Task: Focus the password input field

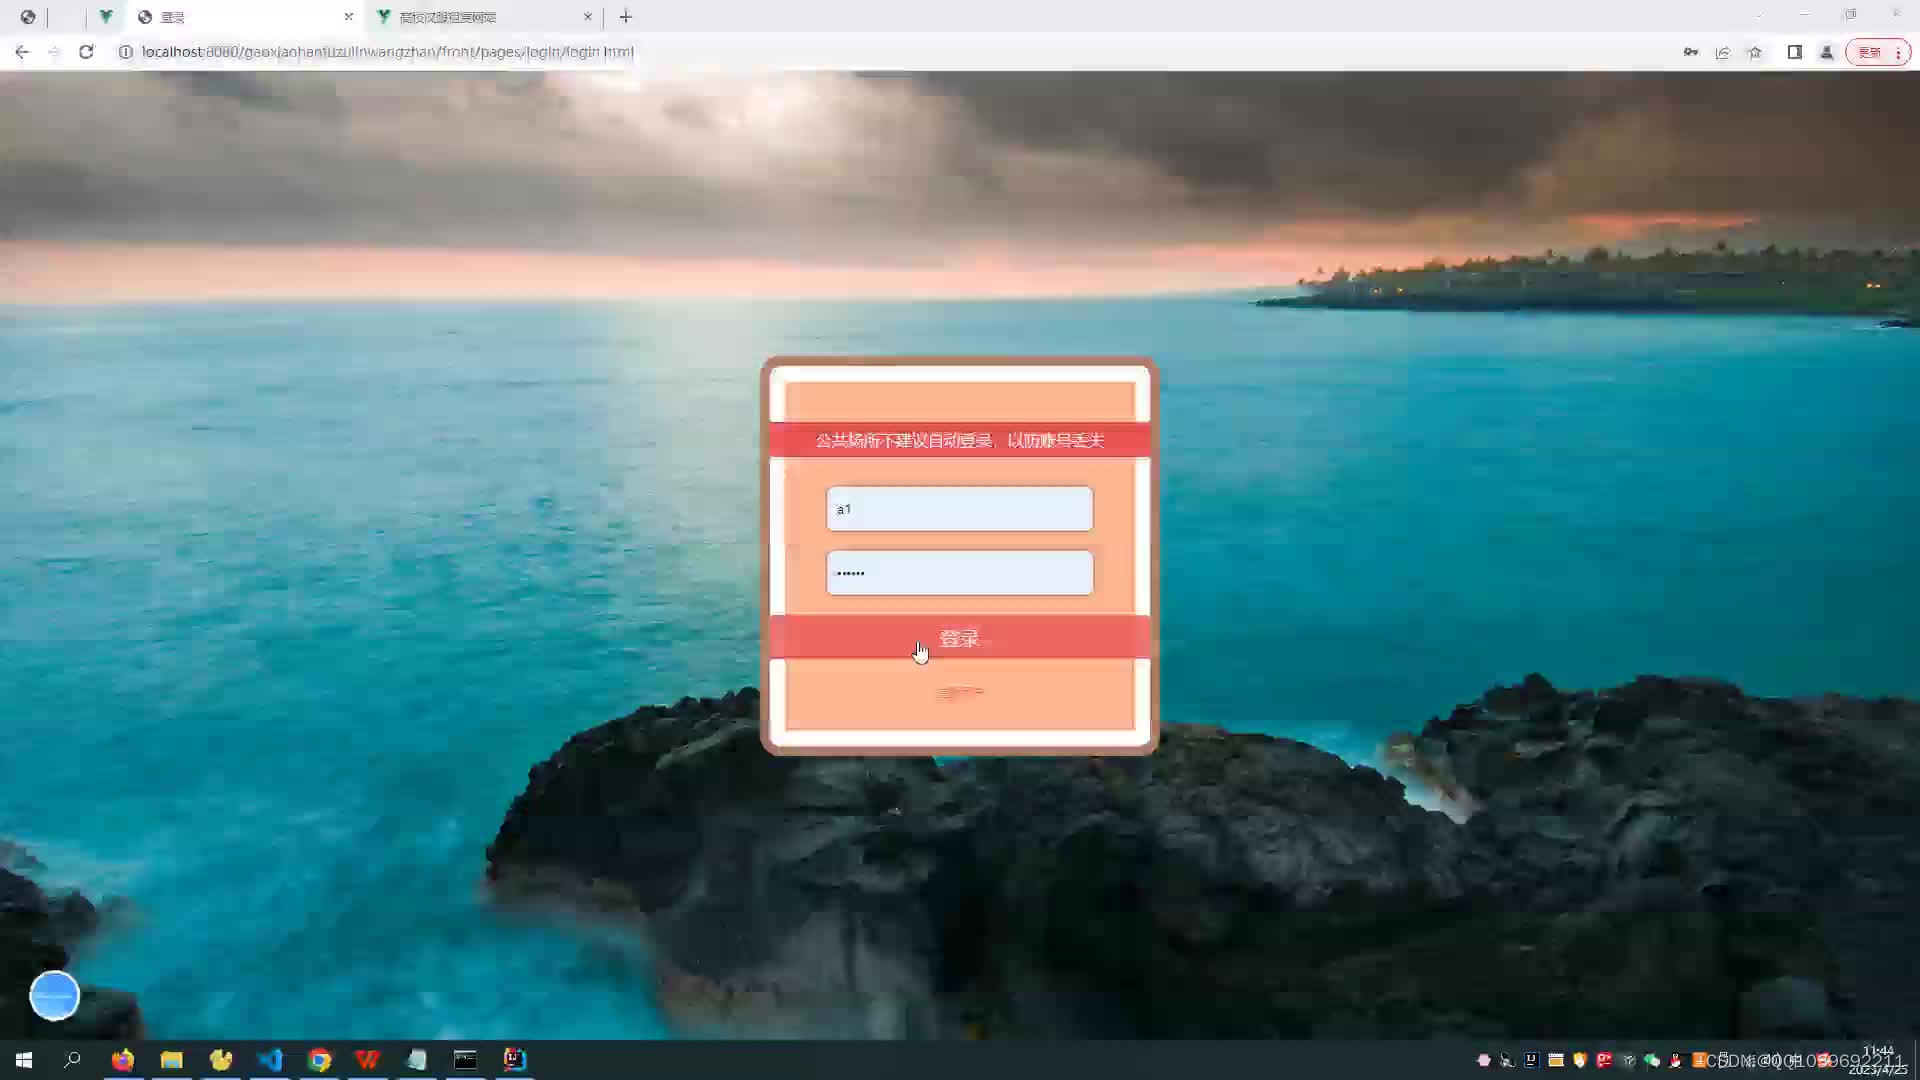Action: [x=959, y=573]
